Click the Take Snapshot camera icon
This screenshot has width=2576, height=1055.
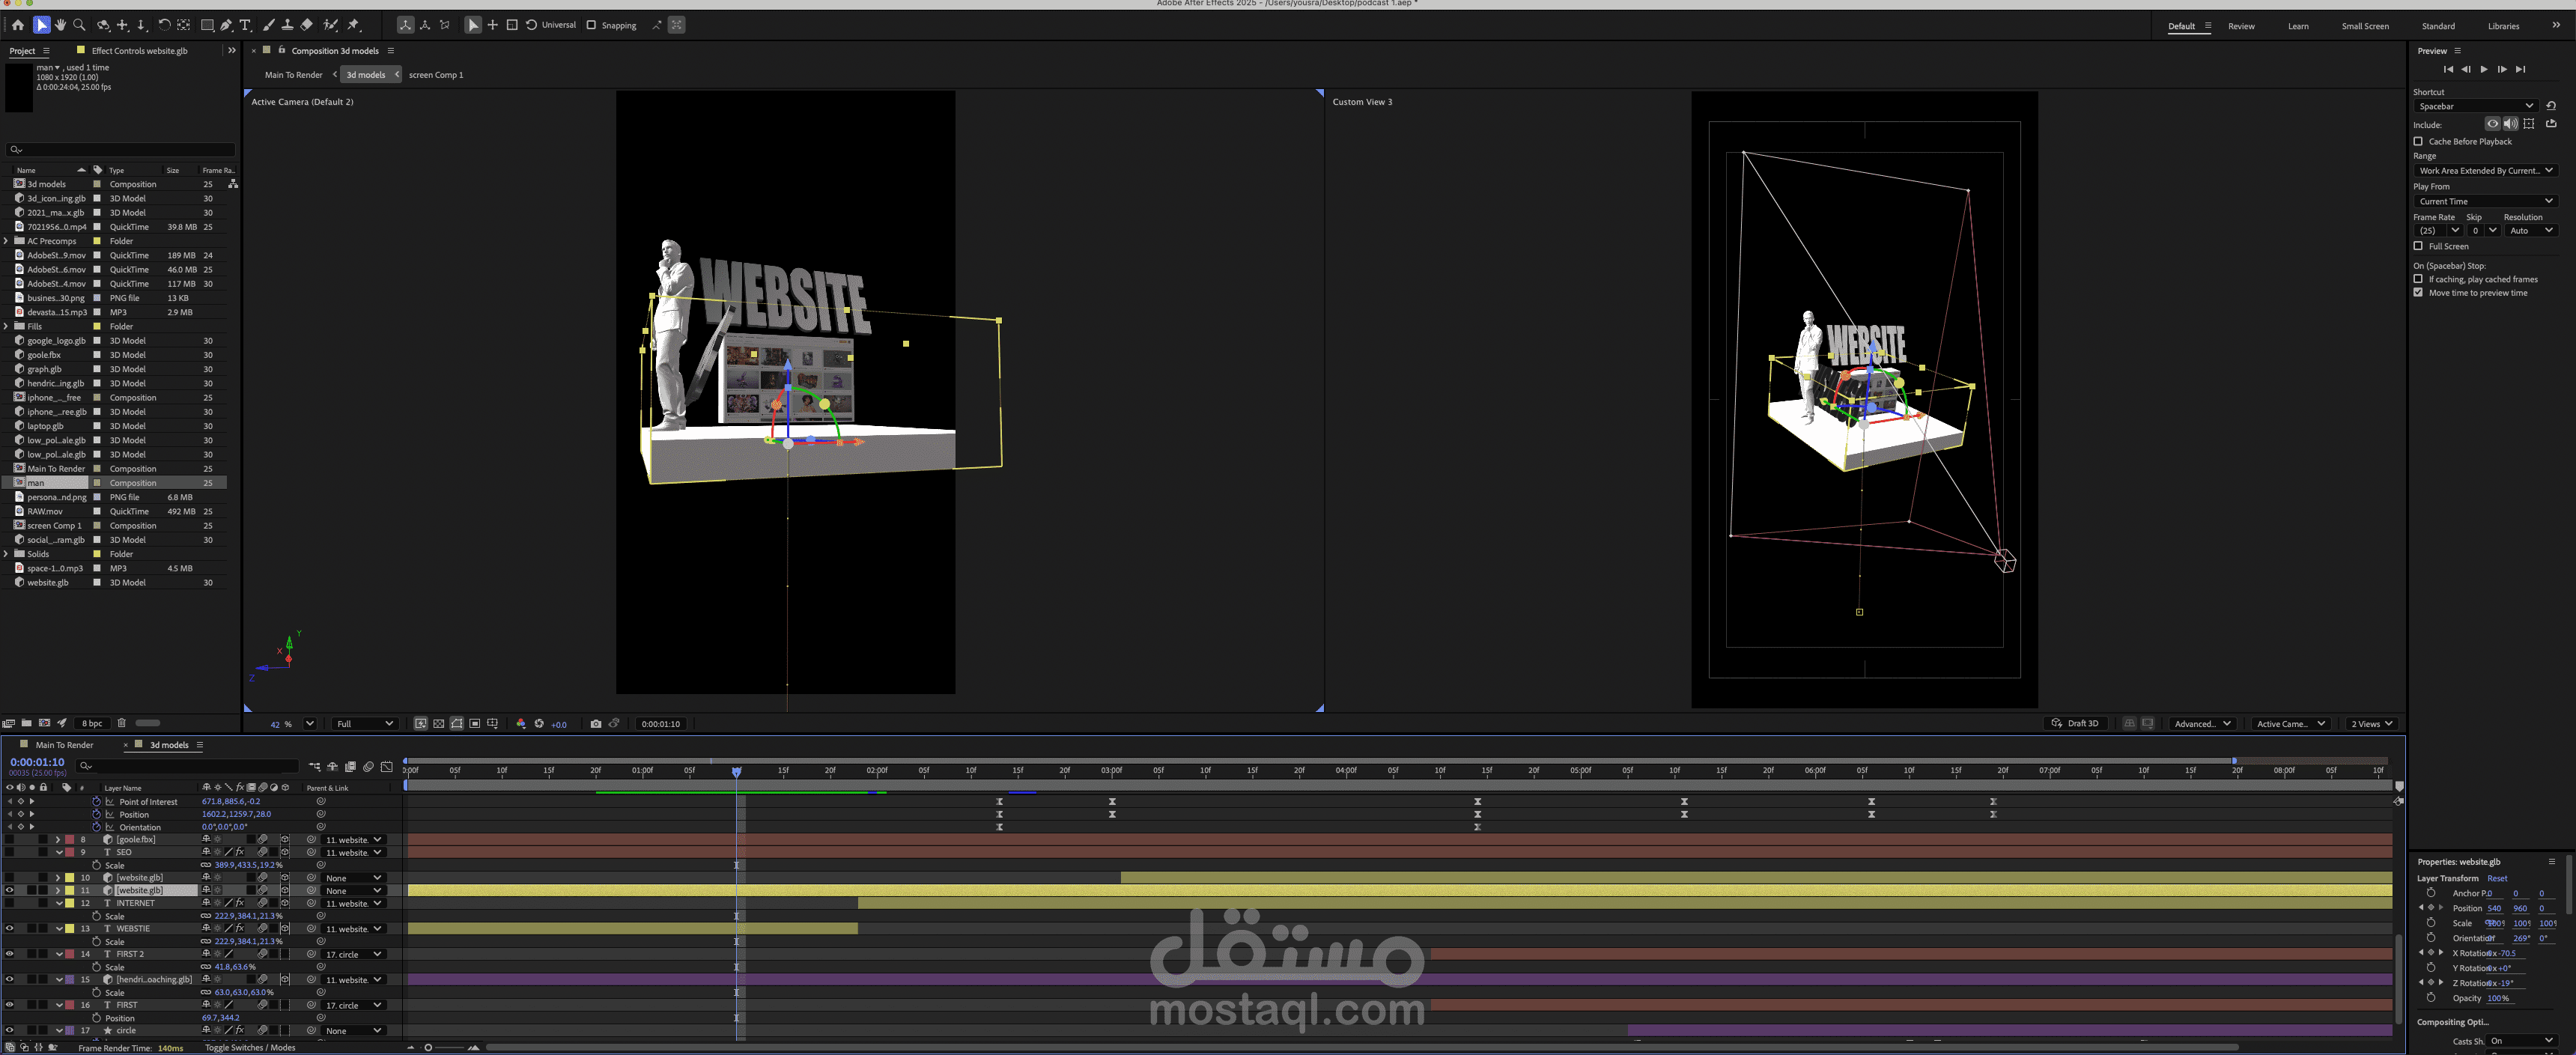[x=596, y=724]
